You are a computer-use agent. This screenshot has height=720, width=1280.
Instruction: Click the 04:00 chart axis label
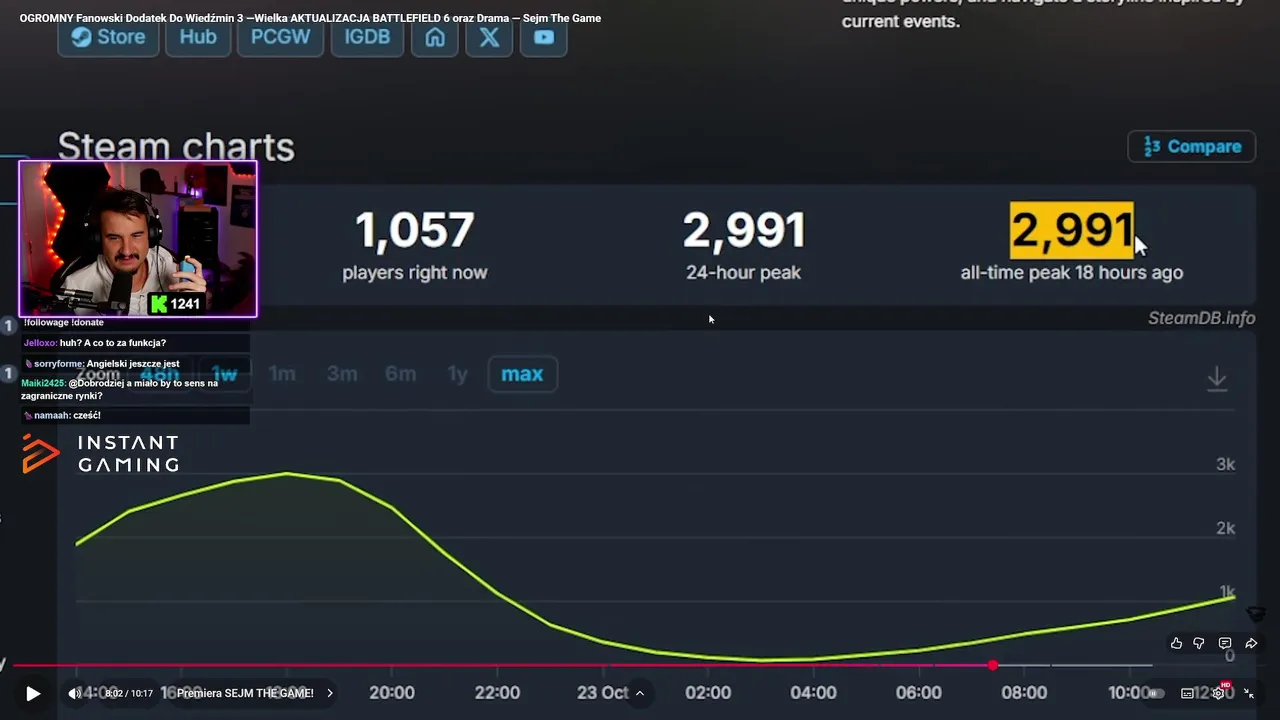(813, 693)
